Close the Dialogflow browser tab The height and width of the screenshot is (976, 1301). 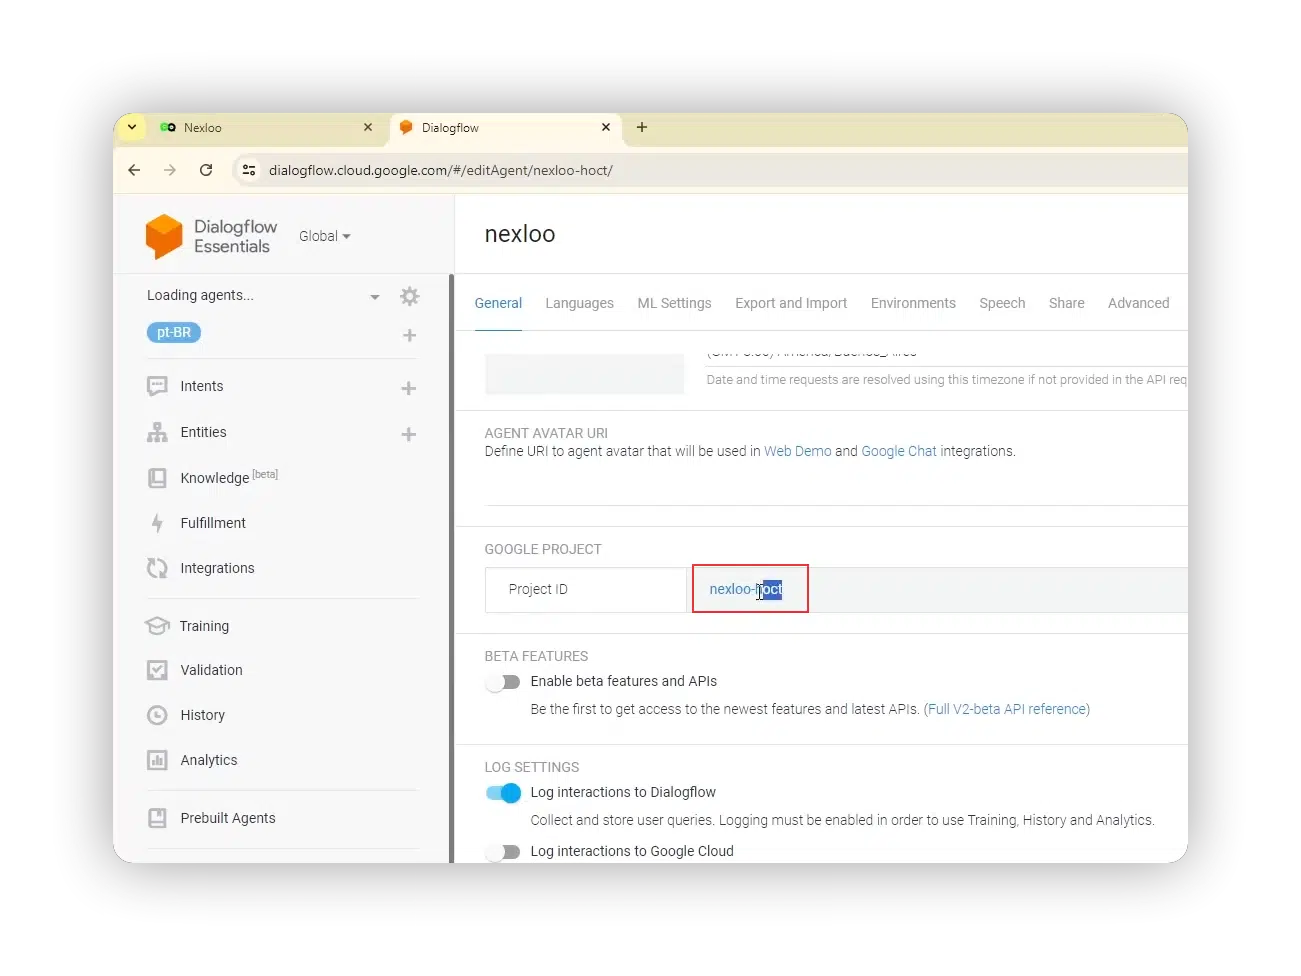606,127
